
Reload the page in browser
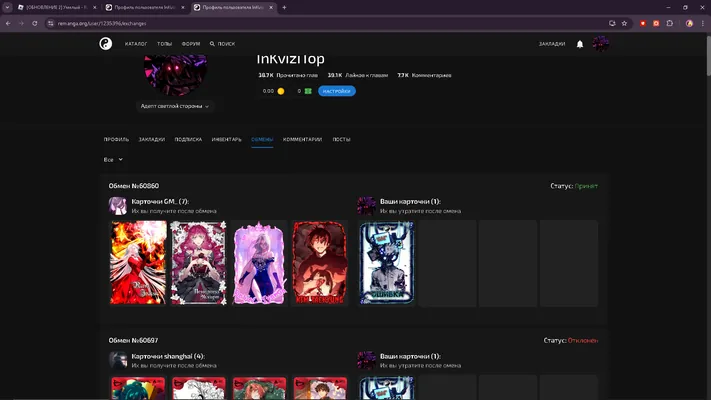point(34,23)
